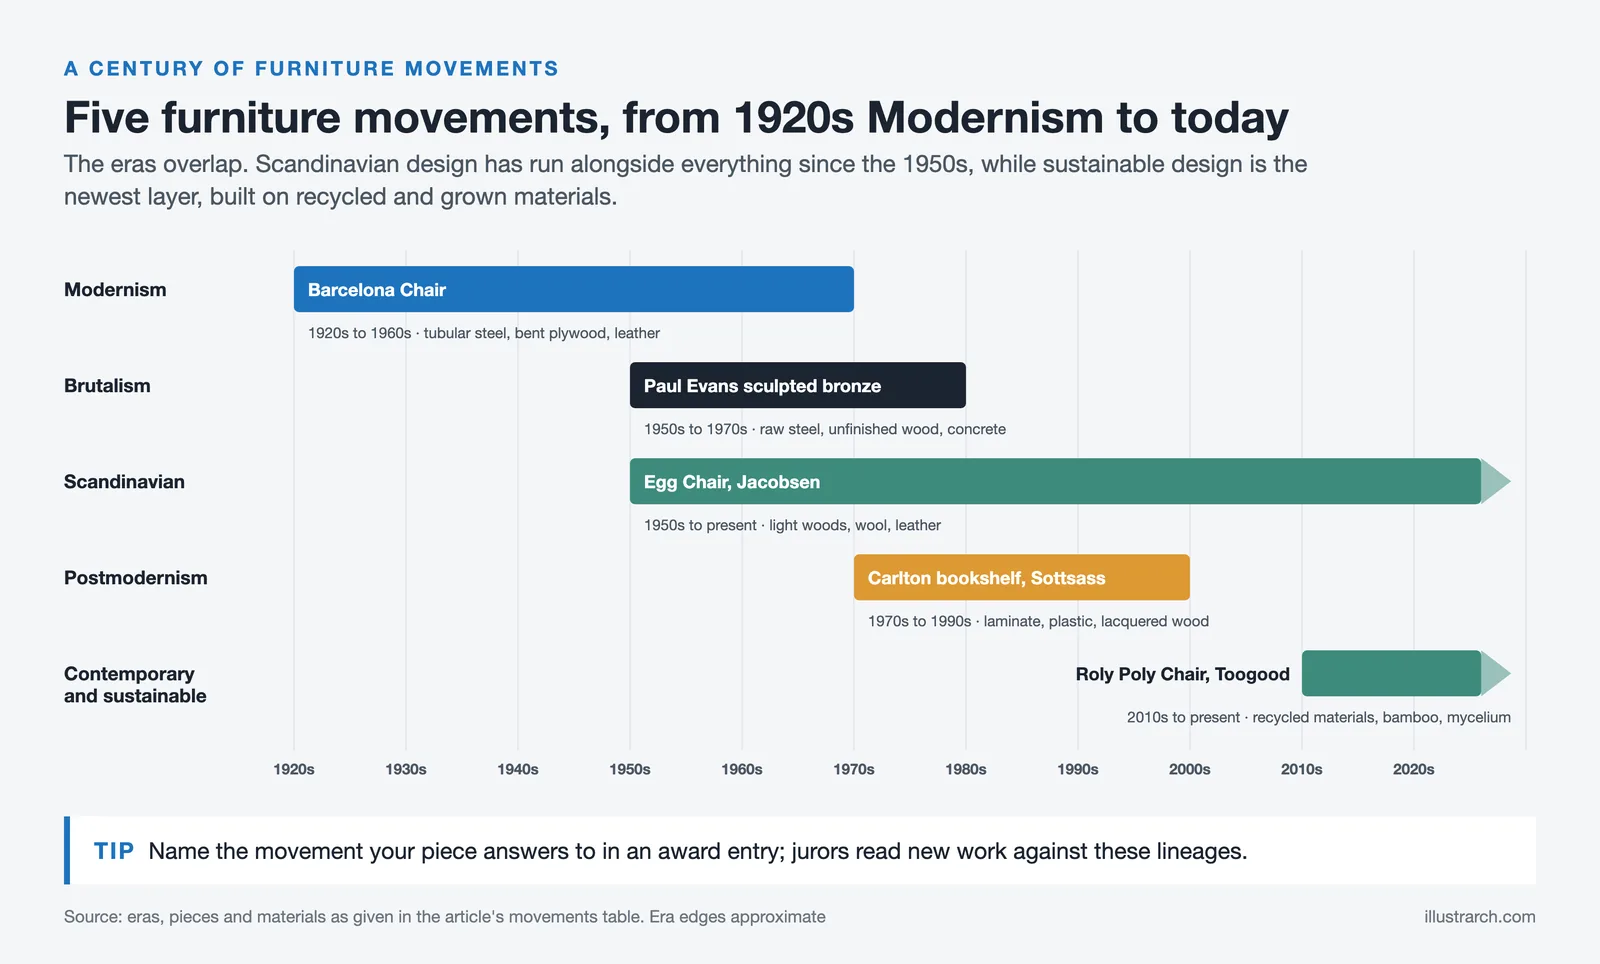Select the 1970s axis marker
Screen dimensions: 1600x964
click(854, 769)
